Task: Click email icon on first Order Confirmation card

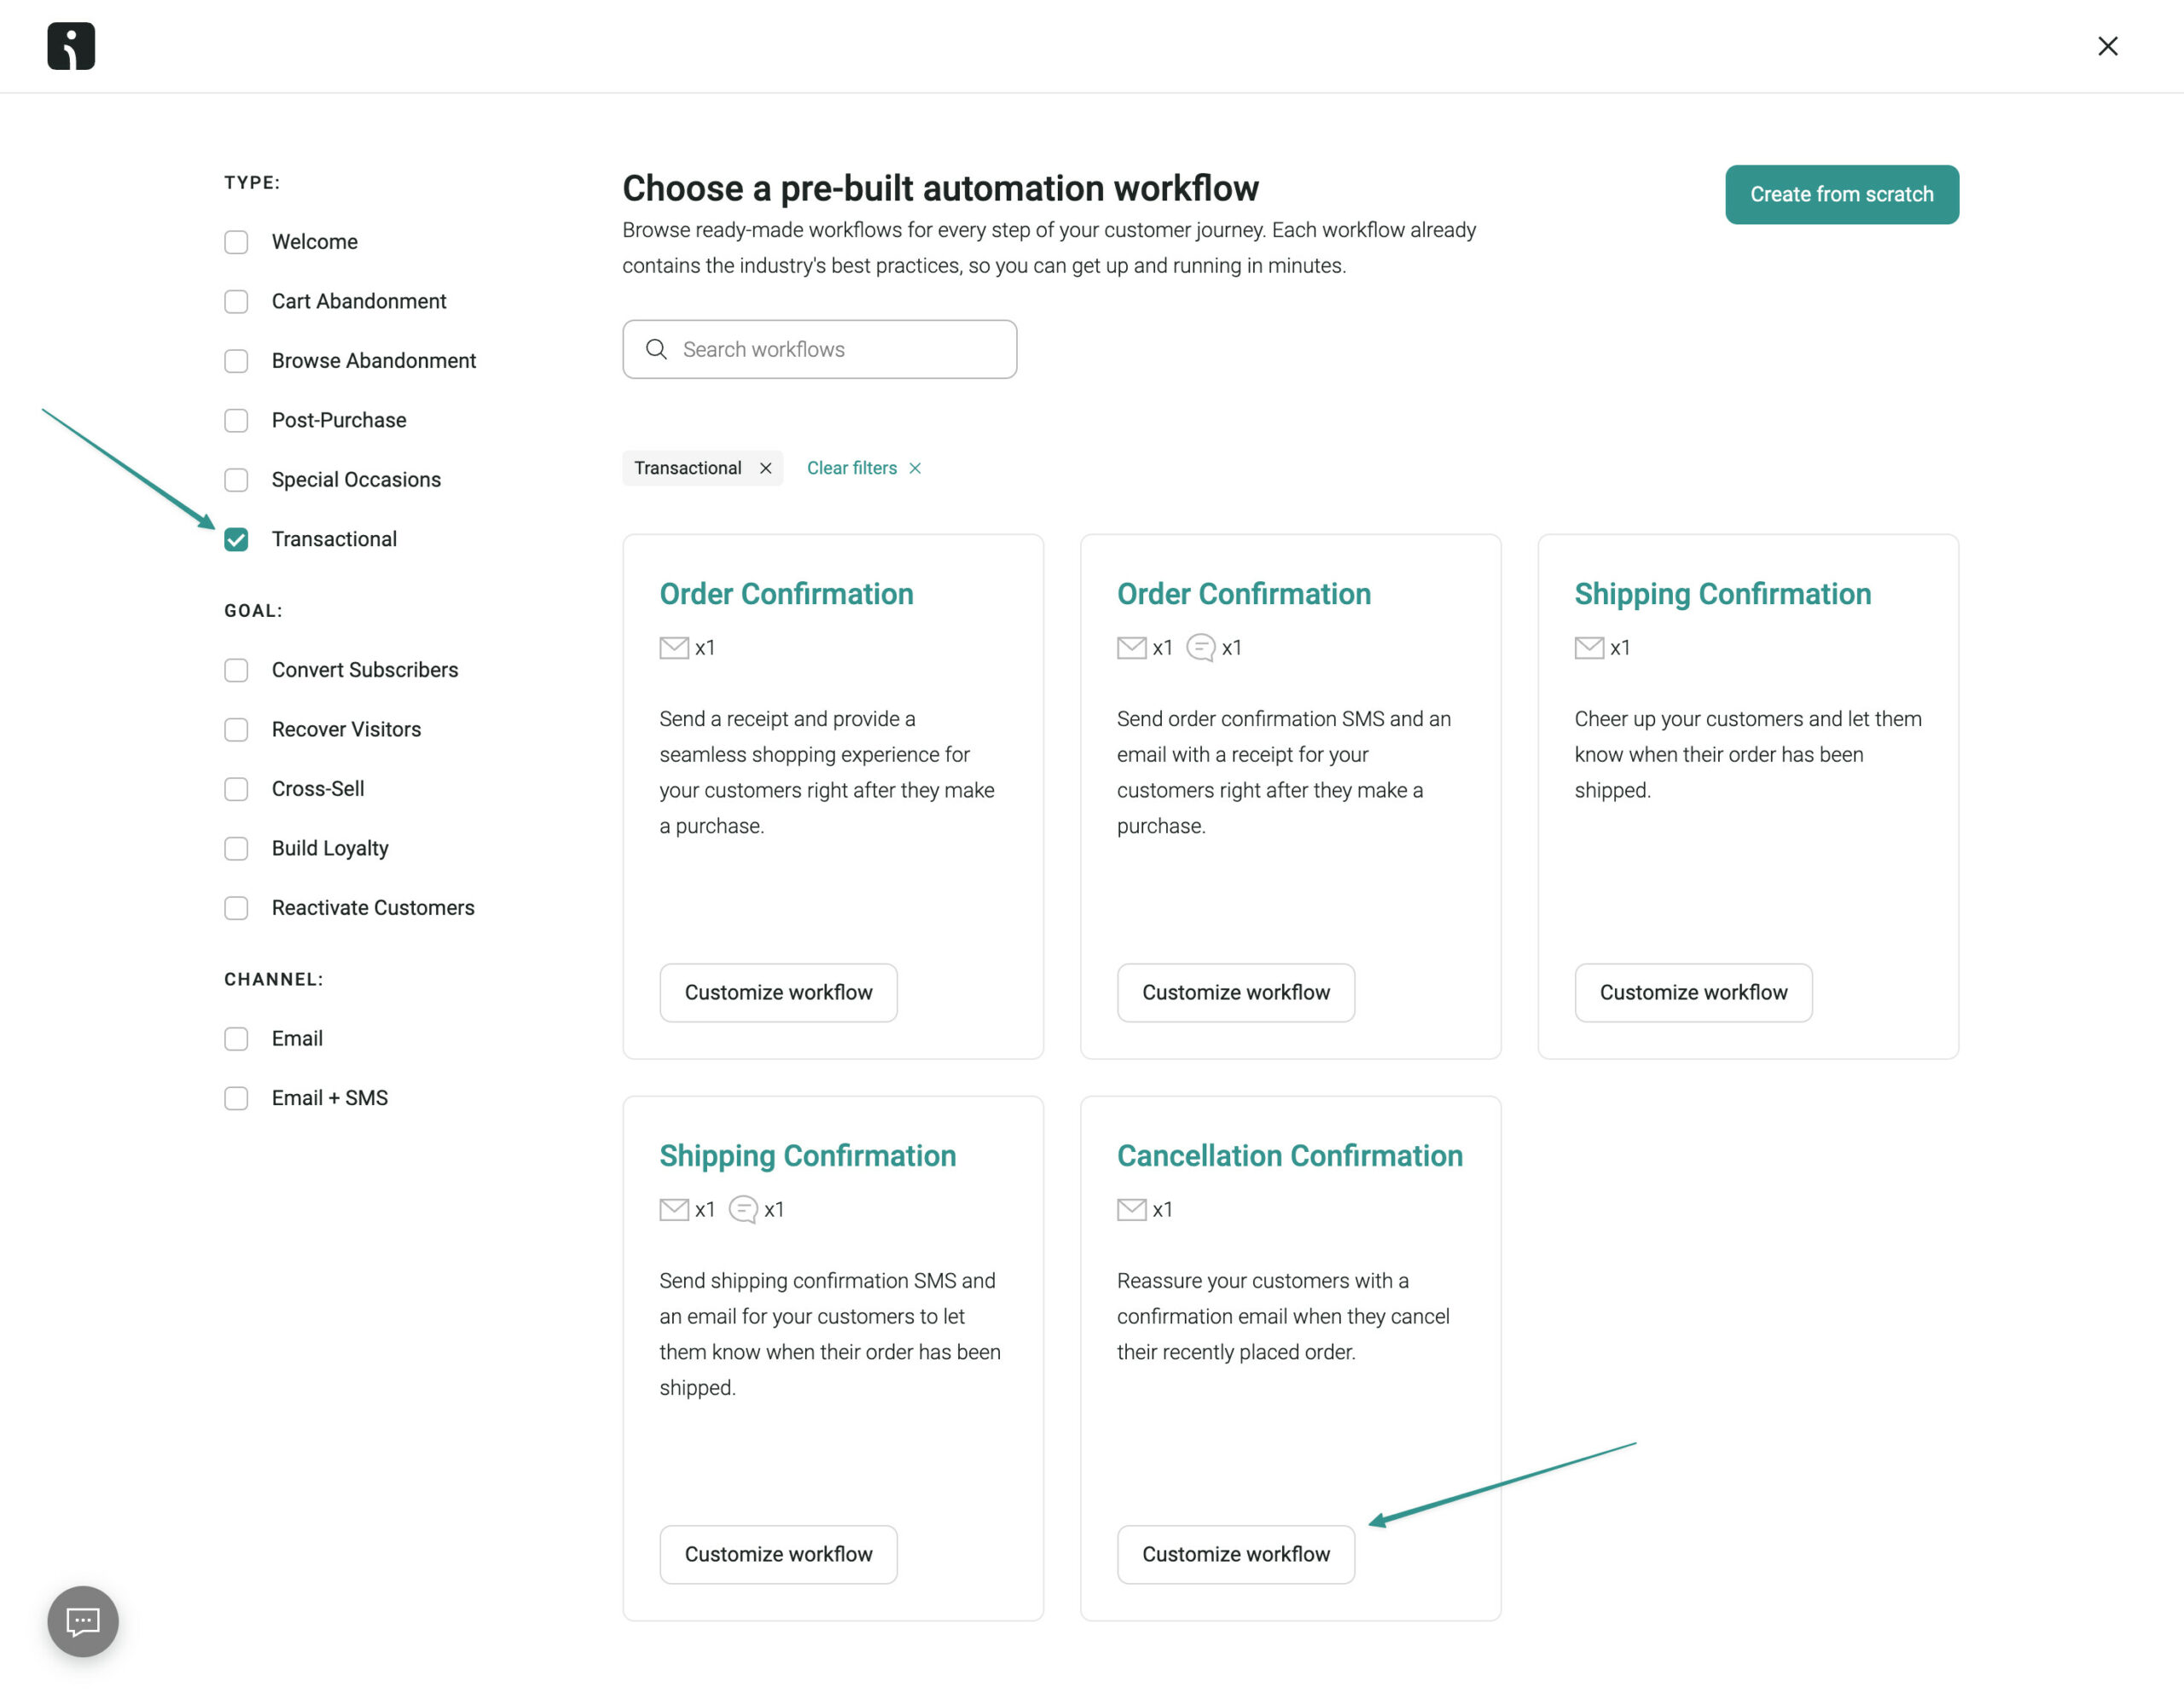Action: [x=674, y=648]
